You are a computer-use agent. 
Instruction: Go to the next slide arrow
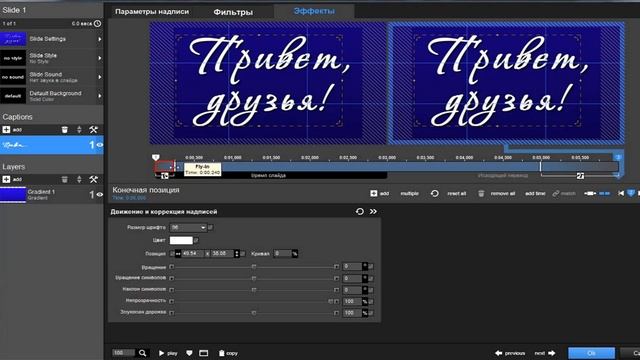tap(552, 353)
